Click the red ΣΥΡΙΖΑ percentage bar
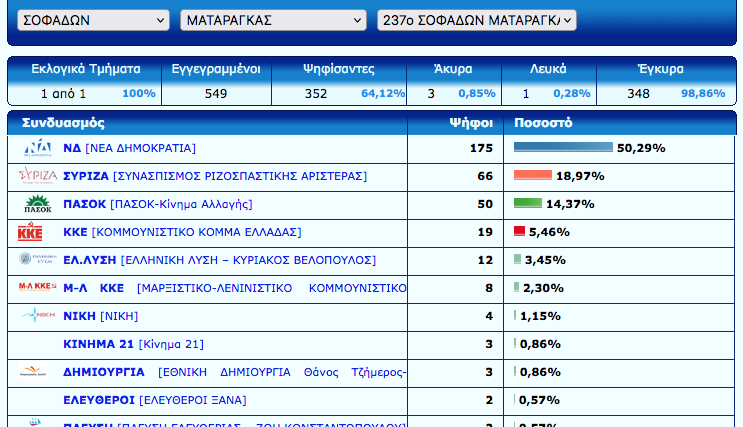The width and height of the screenshot is (743, 427). (x=533, y=176)
